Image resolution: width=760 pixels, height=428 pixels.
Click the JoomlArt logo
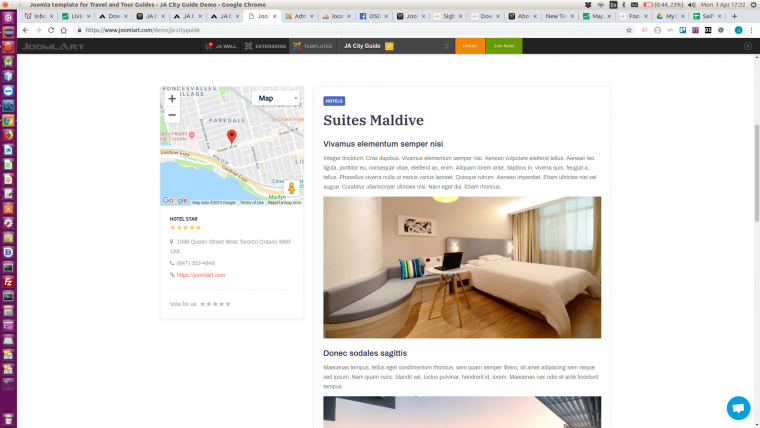(53, 47)
